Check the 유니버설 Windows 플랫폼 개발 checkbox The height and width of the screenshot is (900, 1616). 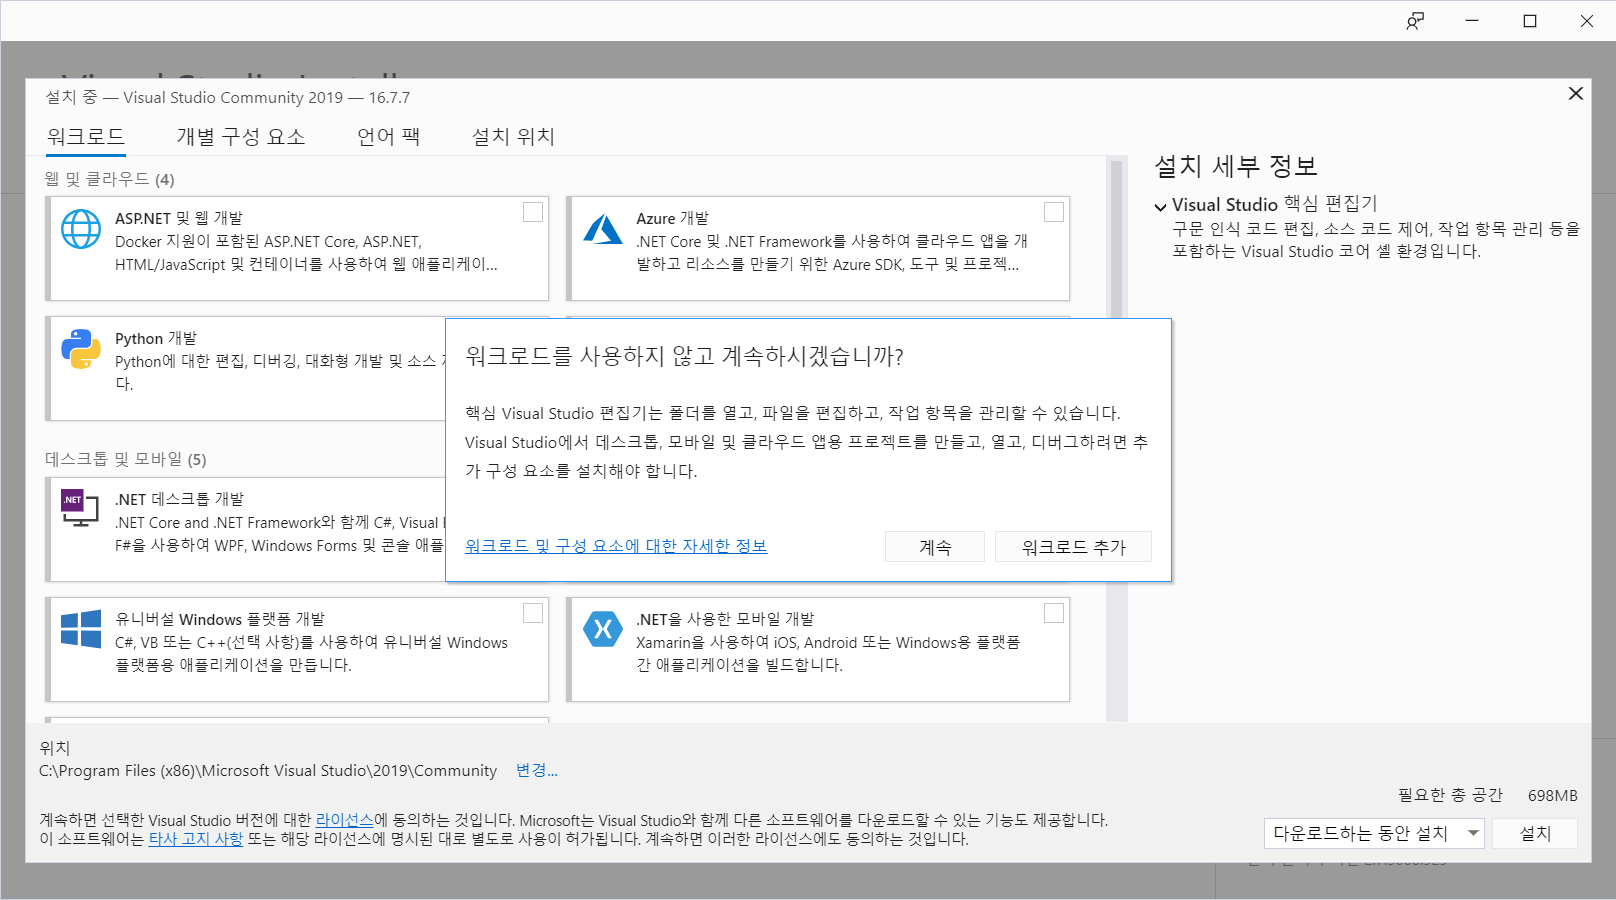(x=533, y=613)
